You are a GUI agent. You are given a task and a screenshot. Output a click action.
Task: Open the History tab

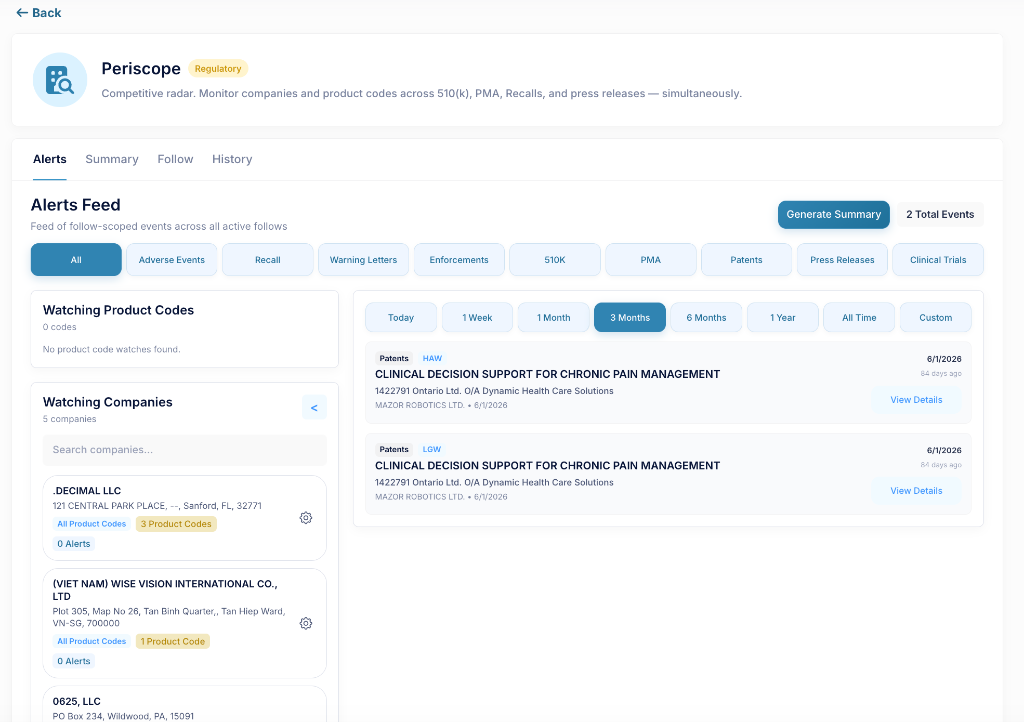[x=232, y=159]
